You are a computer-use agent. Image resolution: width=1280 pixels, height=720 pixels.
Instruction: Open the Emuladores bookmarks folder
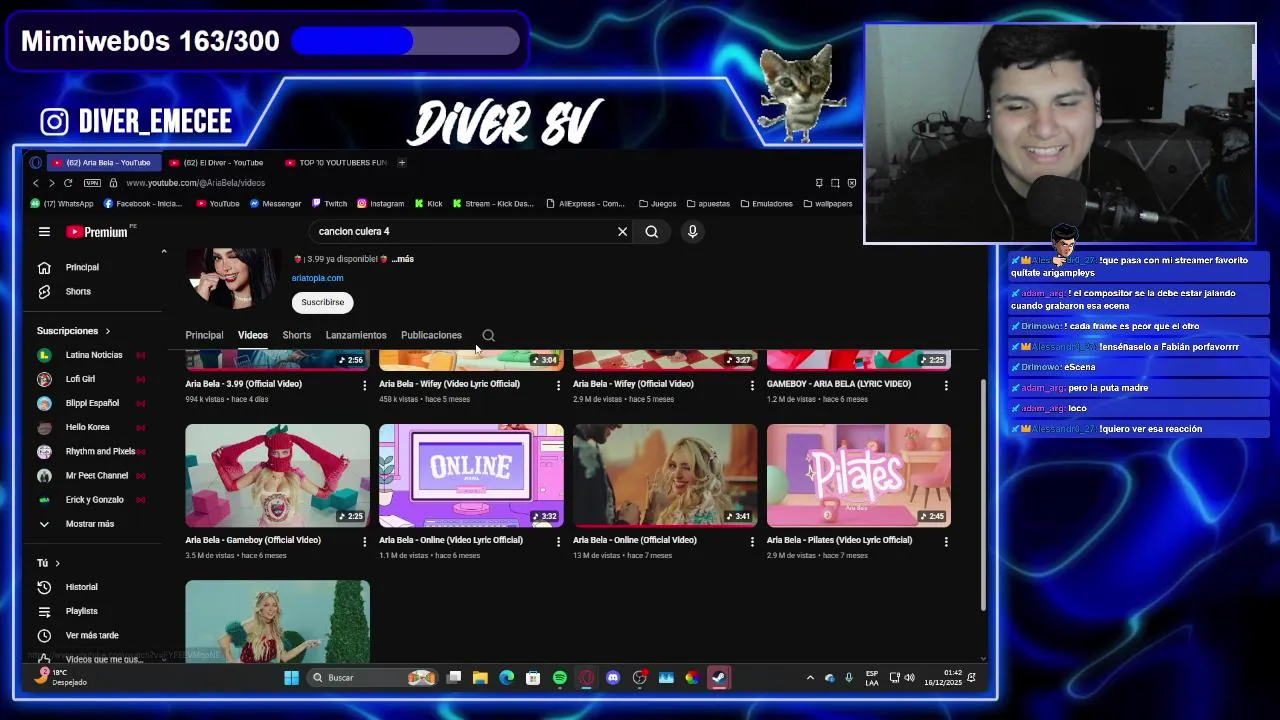(x=767, y=204)
